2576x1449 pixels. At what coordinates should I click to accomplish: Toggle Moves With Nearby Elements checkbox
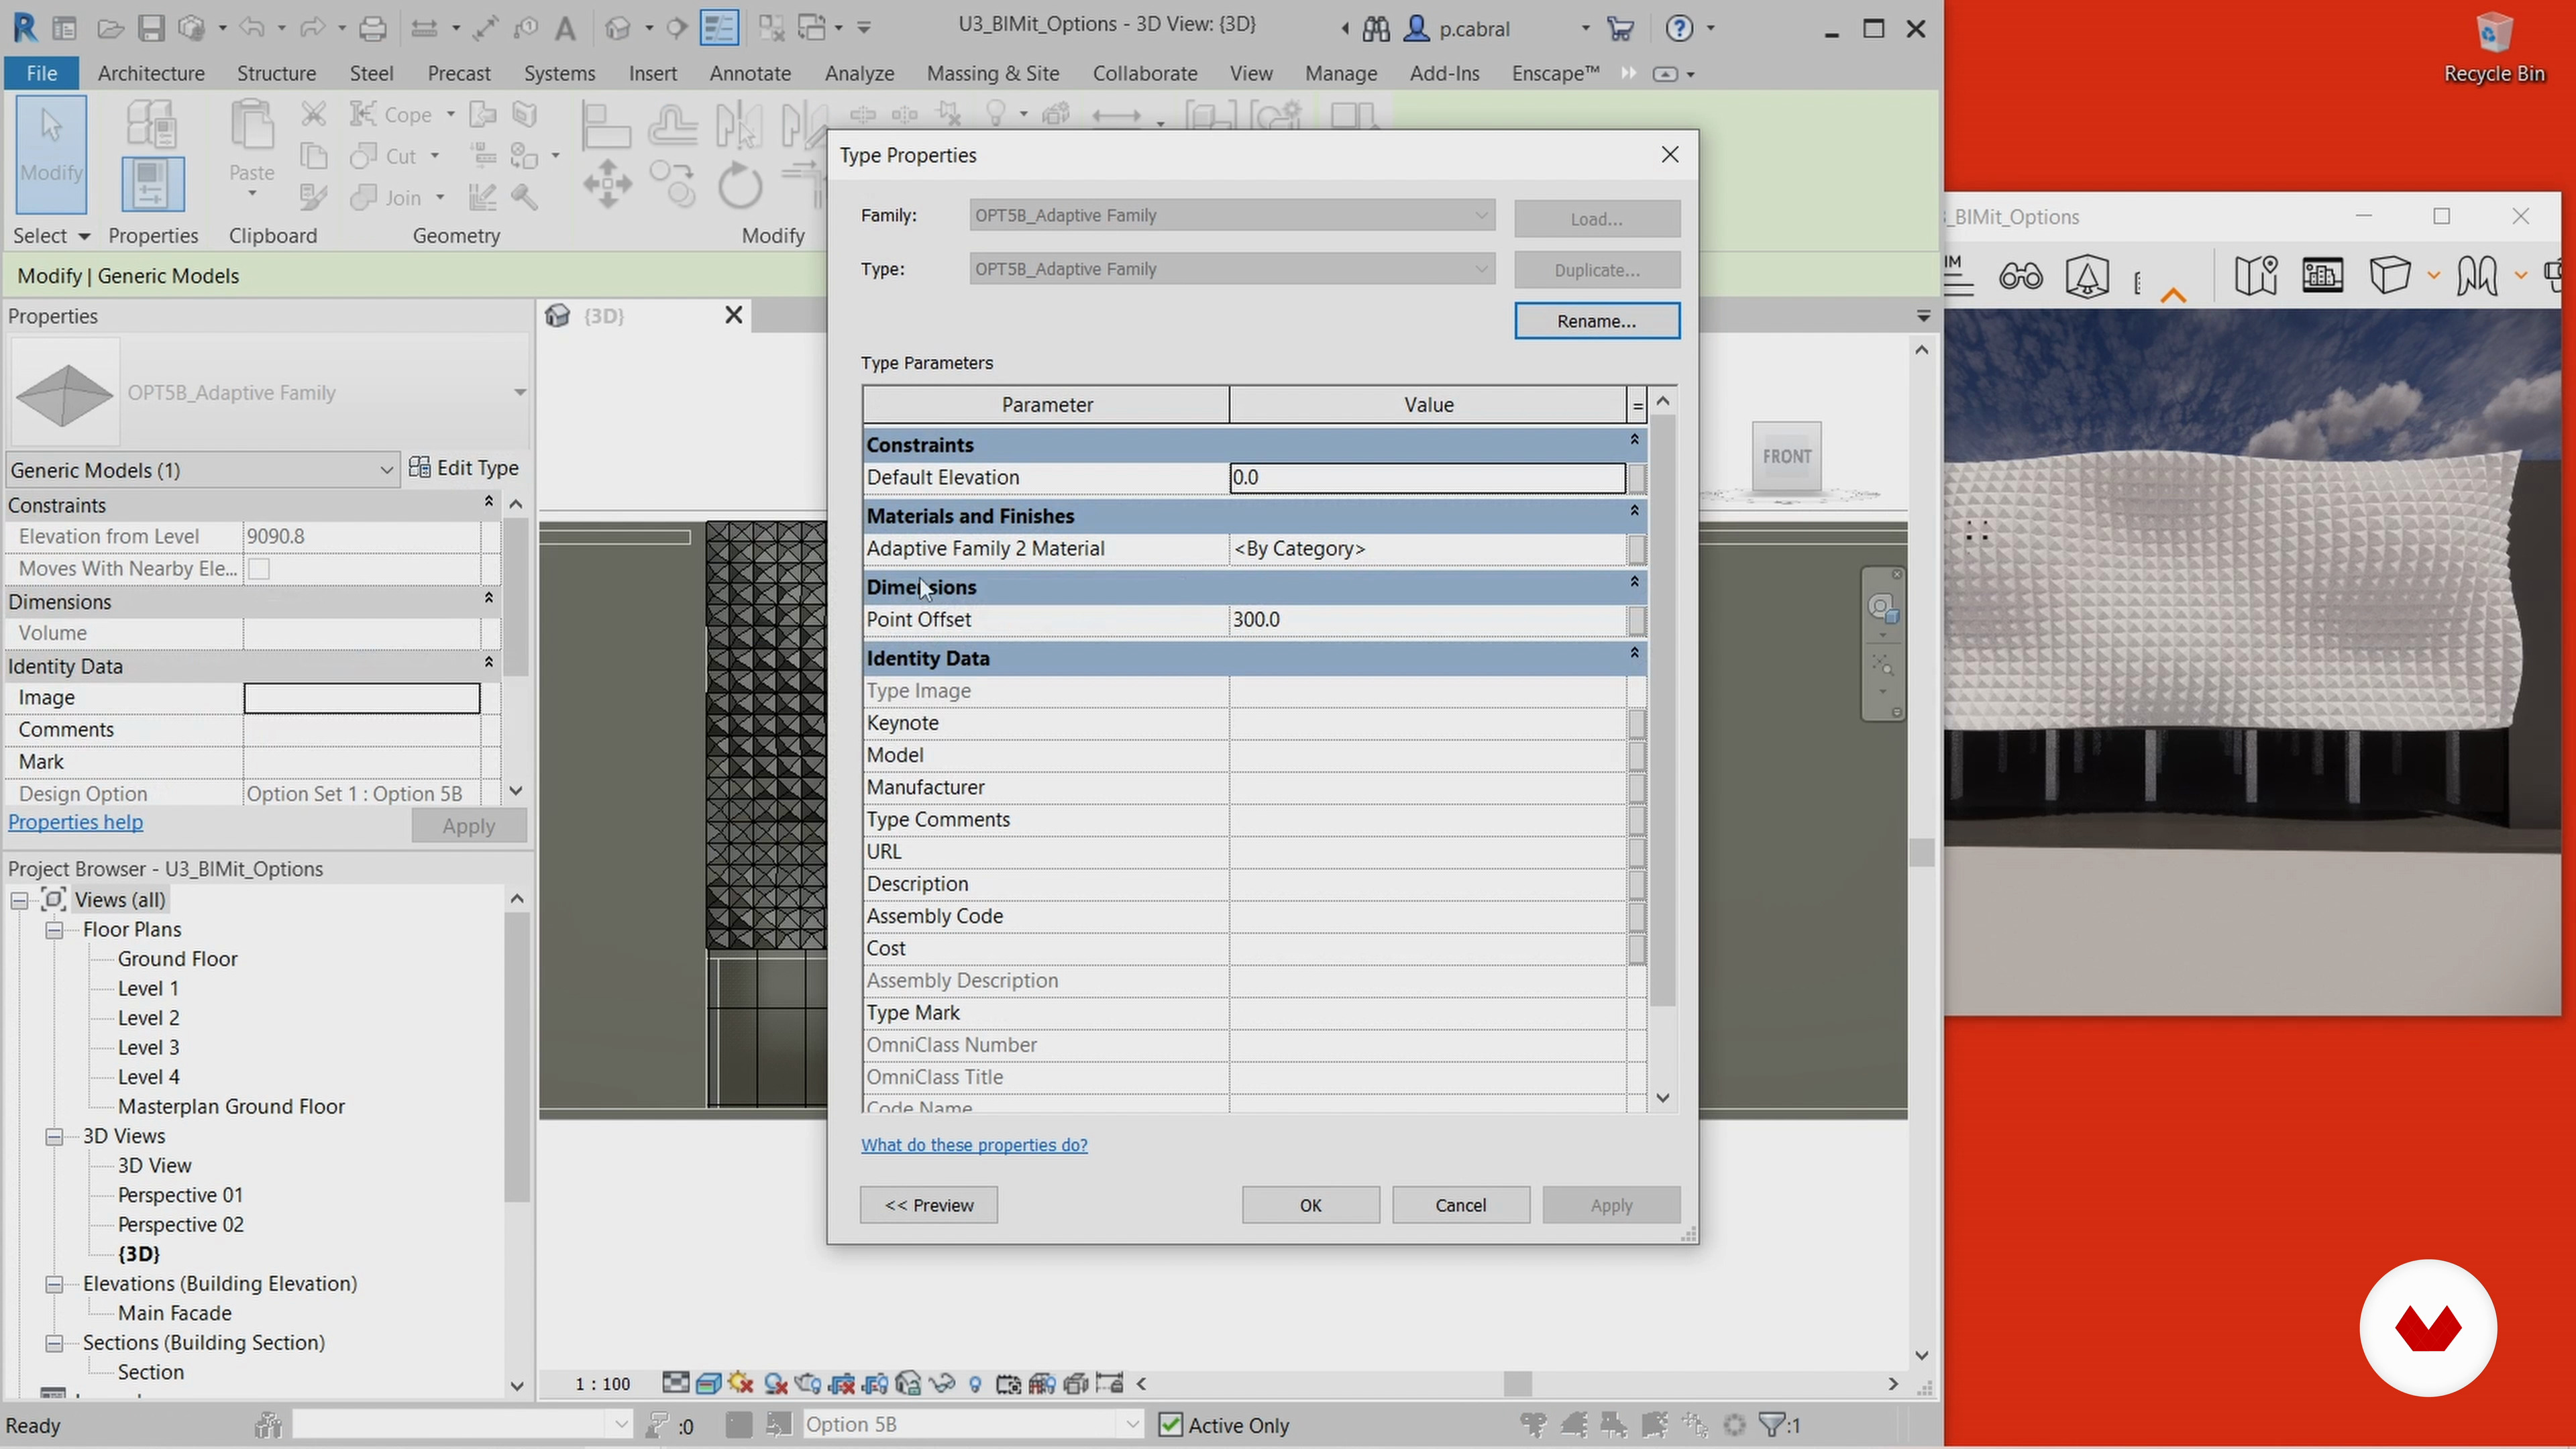tap(259, 569)
